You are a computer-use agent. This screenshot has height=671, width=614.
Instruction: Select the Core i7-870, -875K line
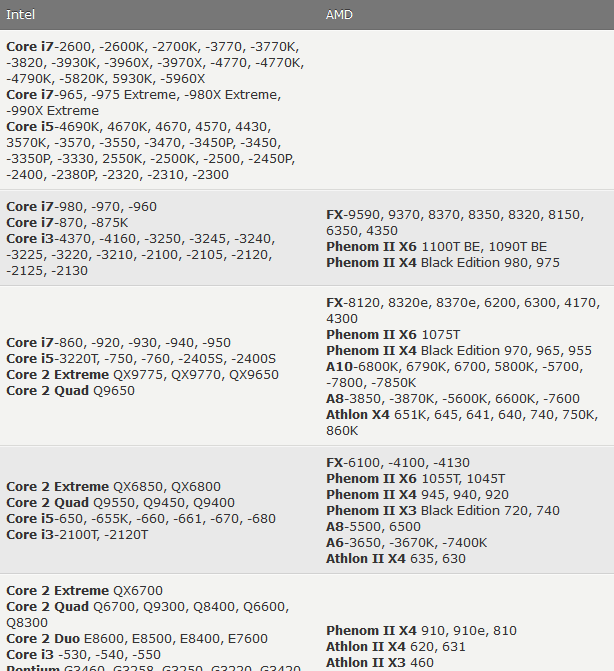[x=67, y=223]
